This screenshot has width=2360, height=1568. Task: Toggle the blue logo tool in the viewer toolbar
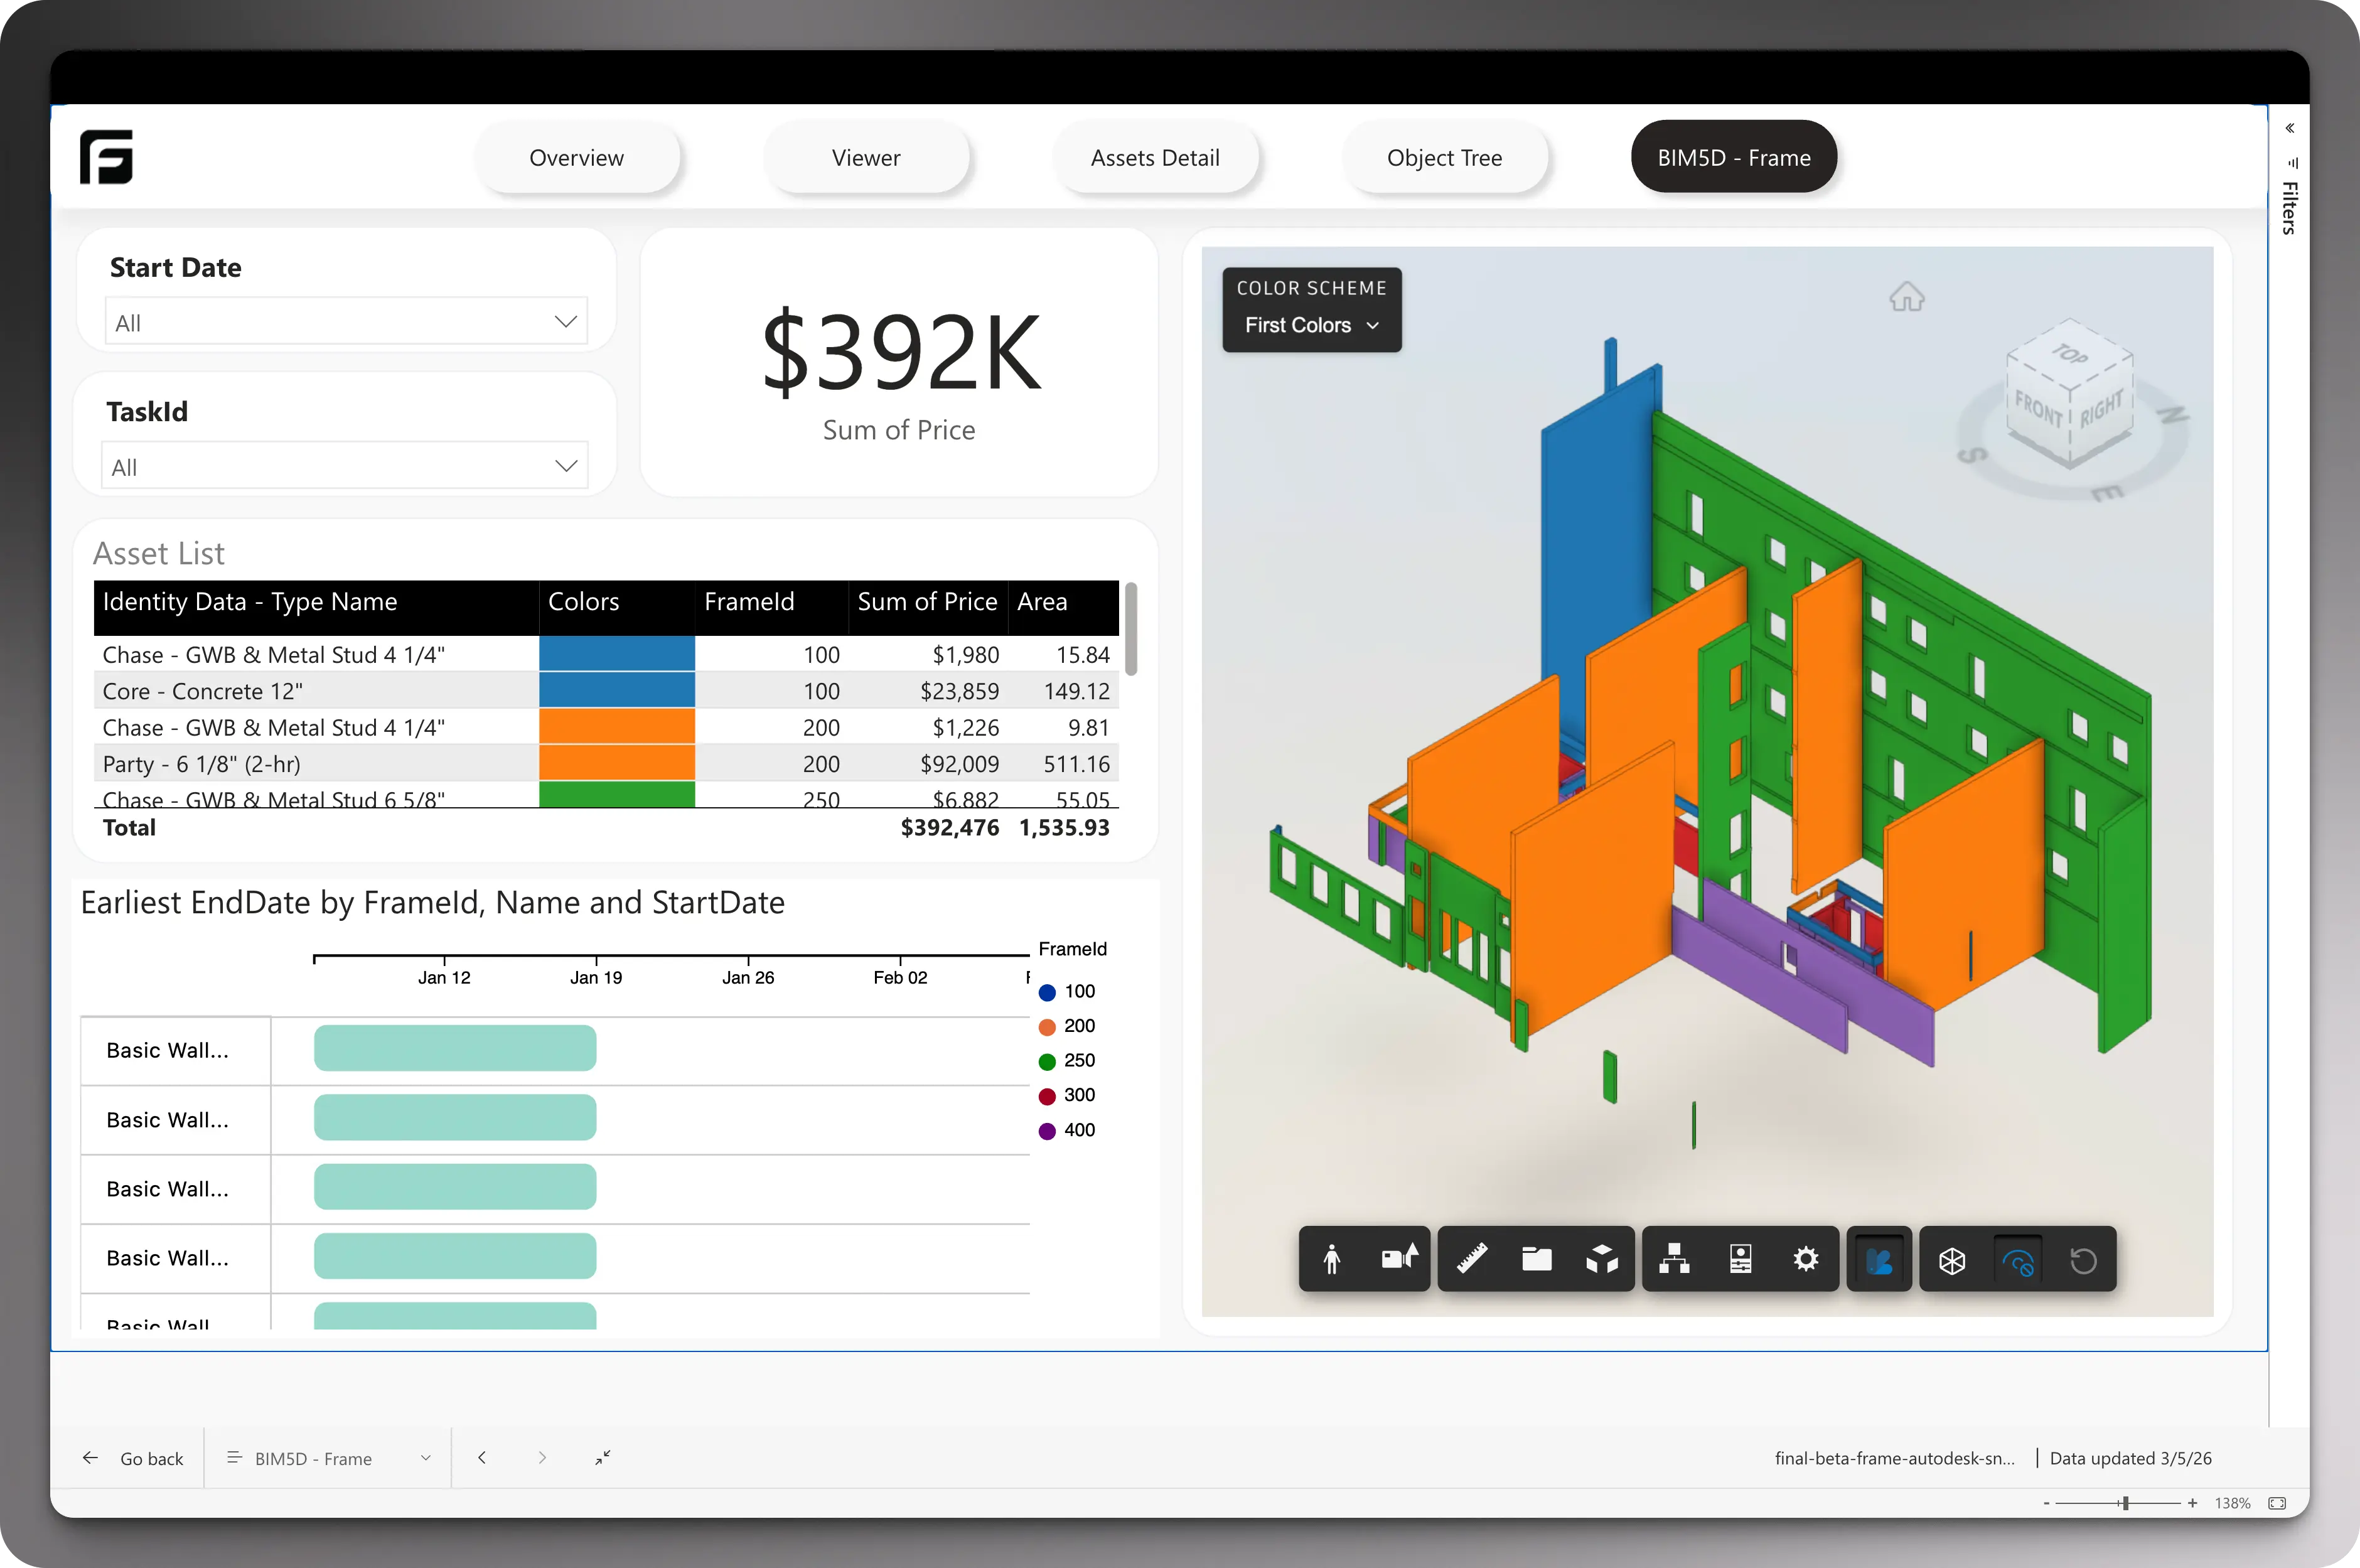(1879, 1259)
